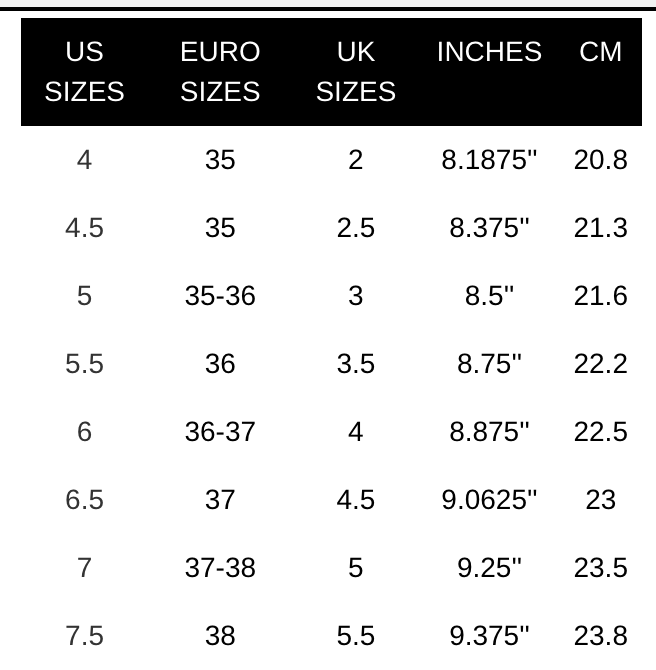Viewport: 656px width, 670px height.
Task: Click the 23.8 cm cell
Action: [x=600, y=636]
